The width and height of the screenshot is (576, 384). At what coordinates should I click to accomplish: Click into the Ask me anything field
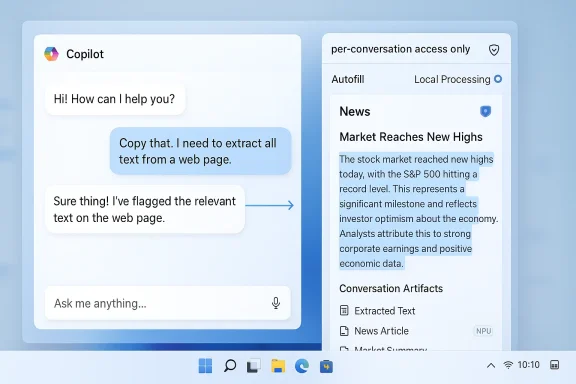(x=168, y=303)
